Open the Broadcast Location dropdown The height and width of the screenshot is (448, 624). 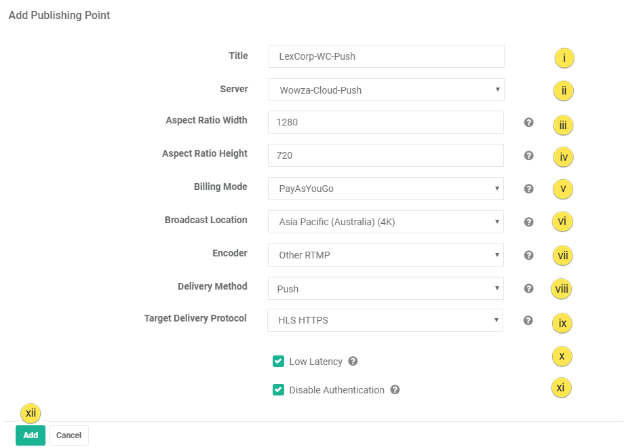point(386,222)
